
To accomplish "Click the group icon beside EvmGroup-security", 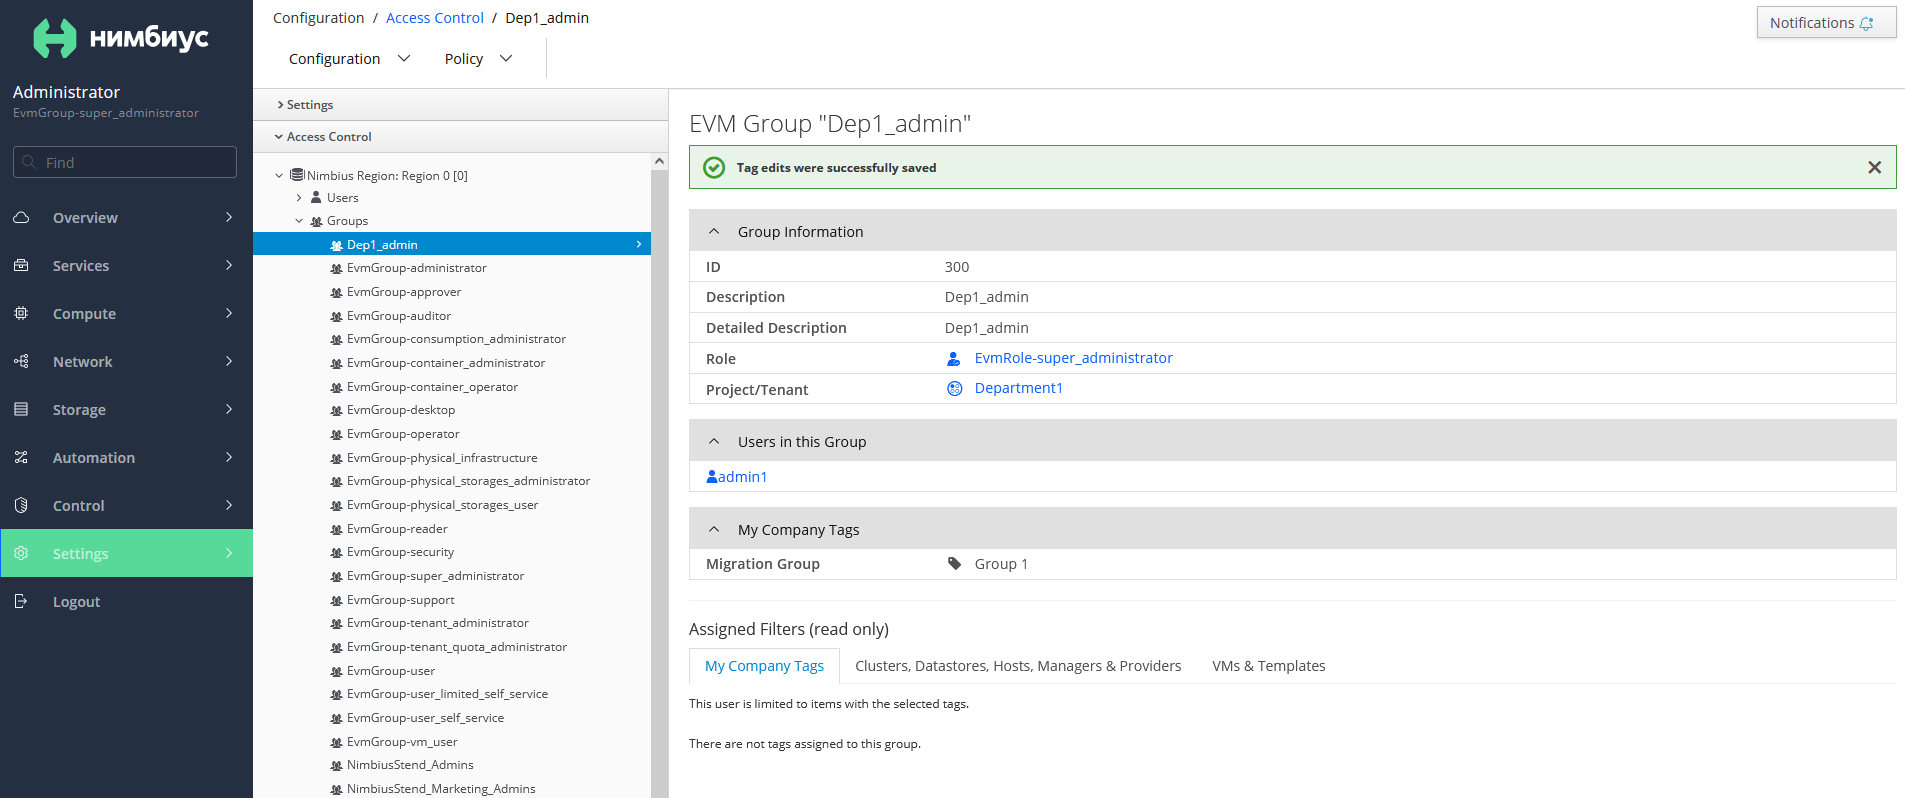I will pyautogui.click(x=336, y=552).
